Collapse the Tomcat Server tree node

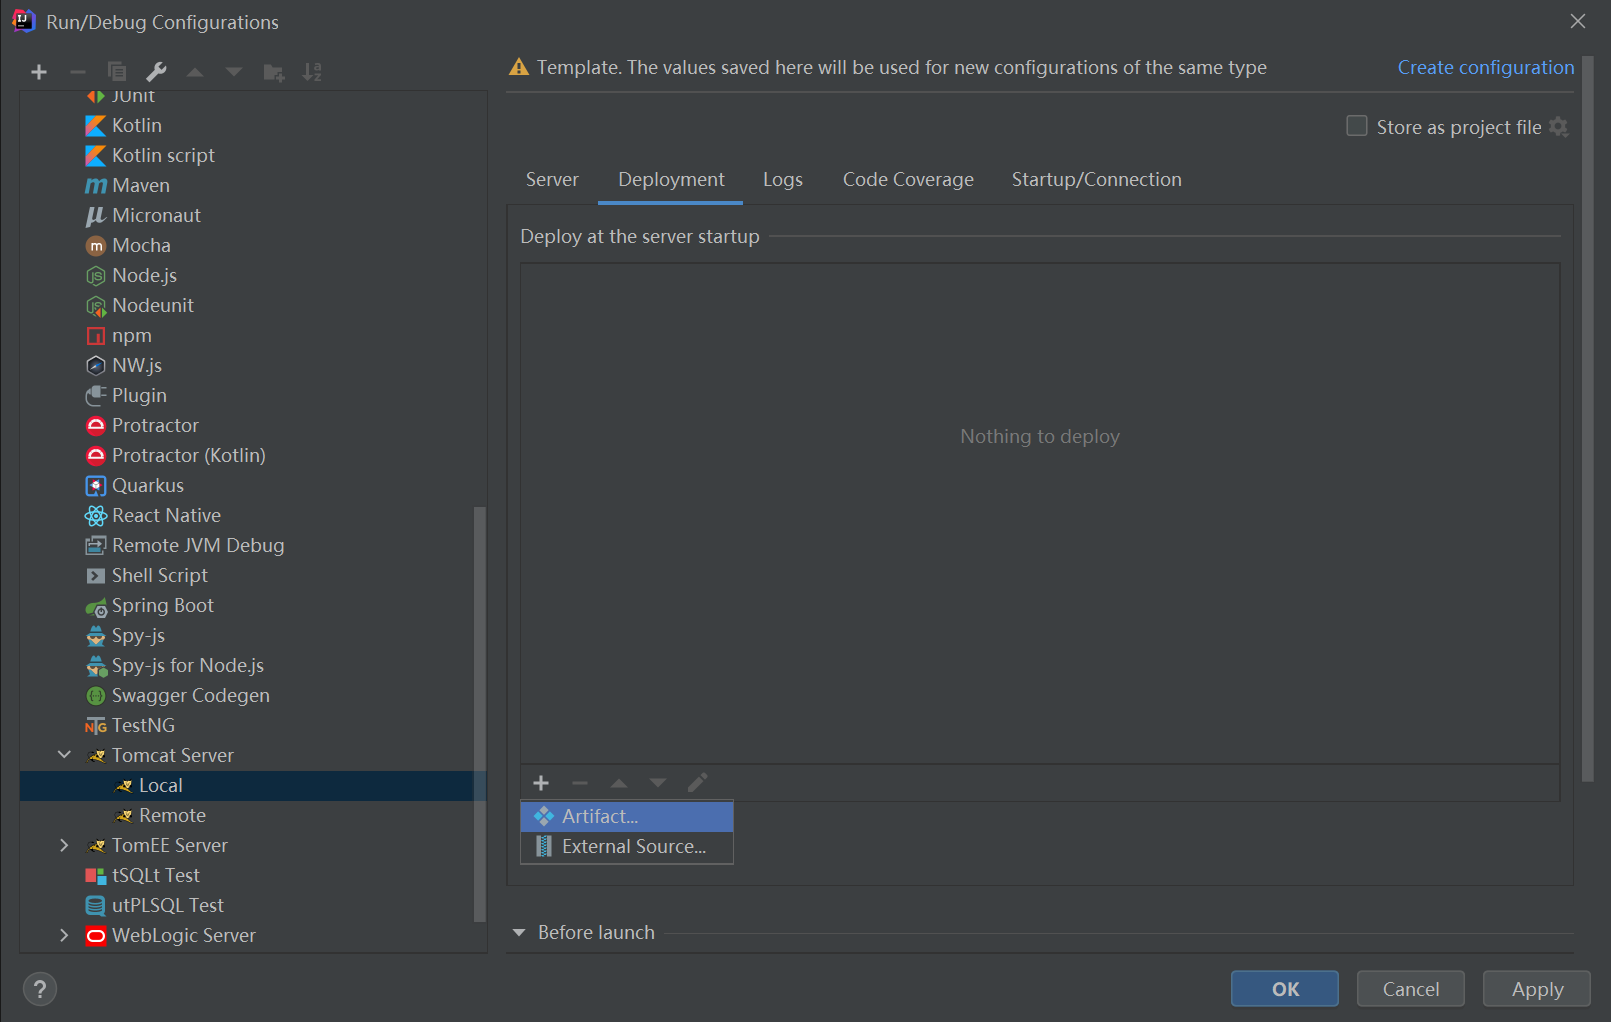point(64,755)
